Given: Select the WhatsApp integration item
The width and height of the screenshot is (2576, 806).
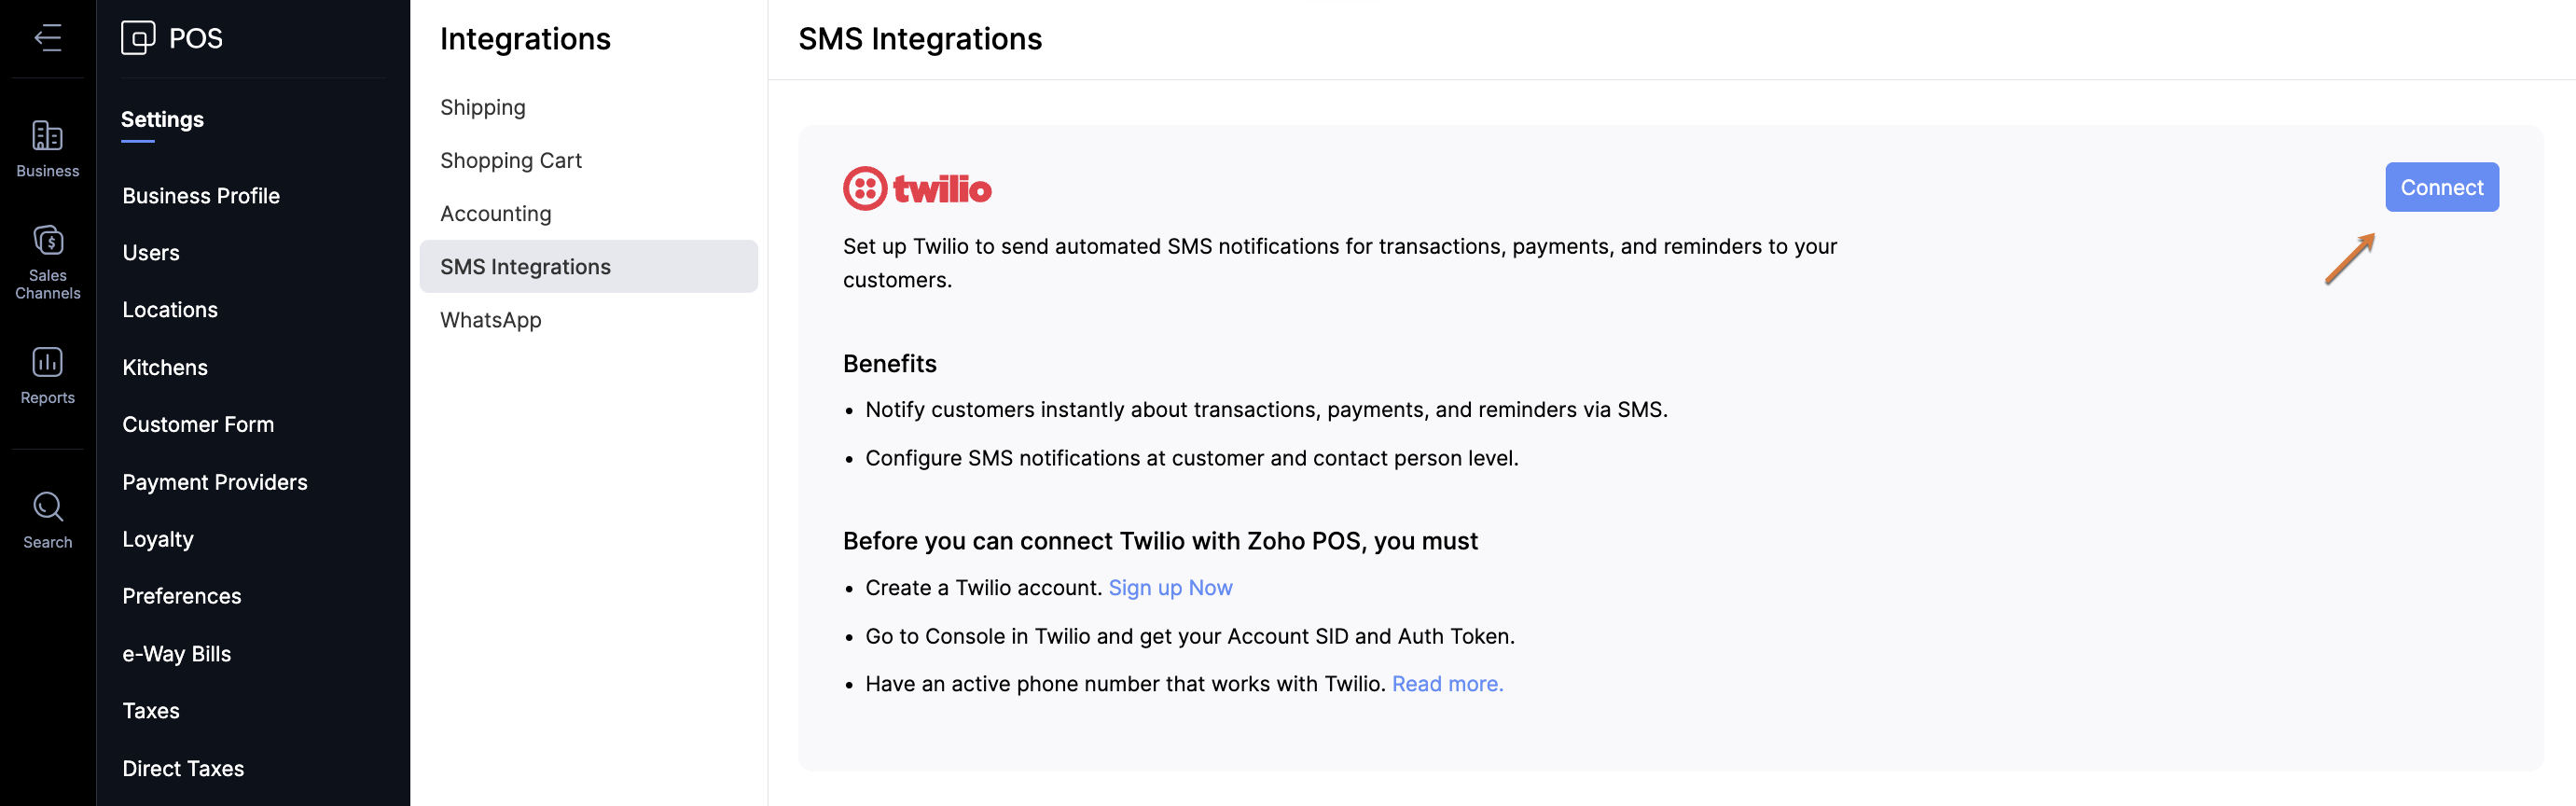Looking at the screenshot, I should (490, 320).
